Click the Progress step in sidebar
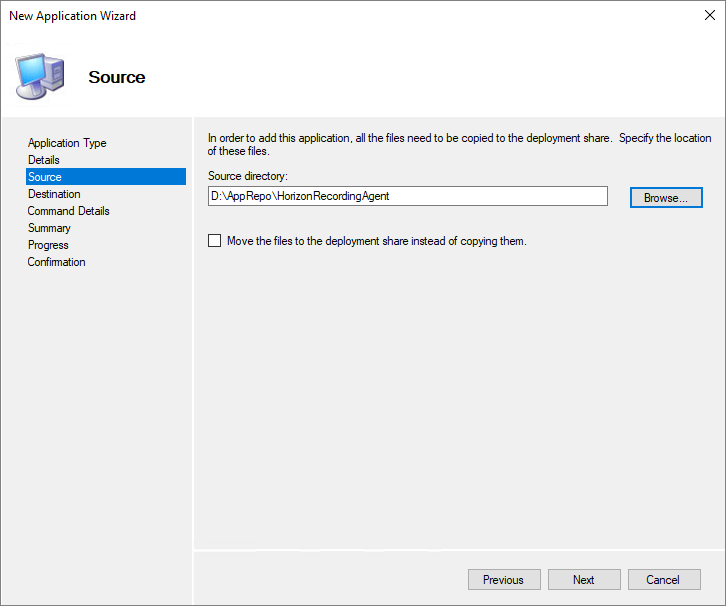The width and height of the screenshot is (726, 606). (48, 245)
